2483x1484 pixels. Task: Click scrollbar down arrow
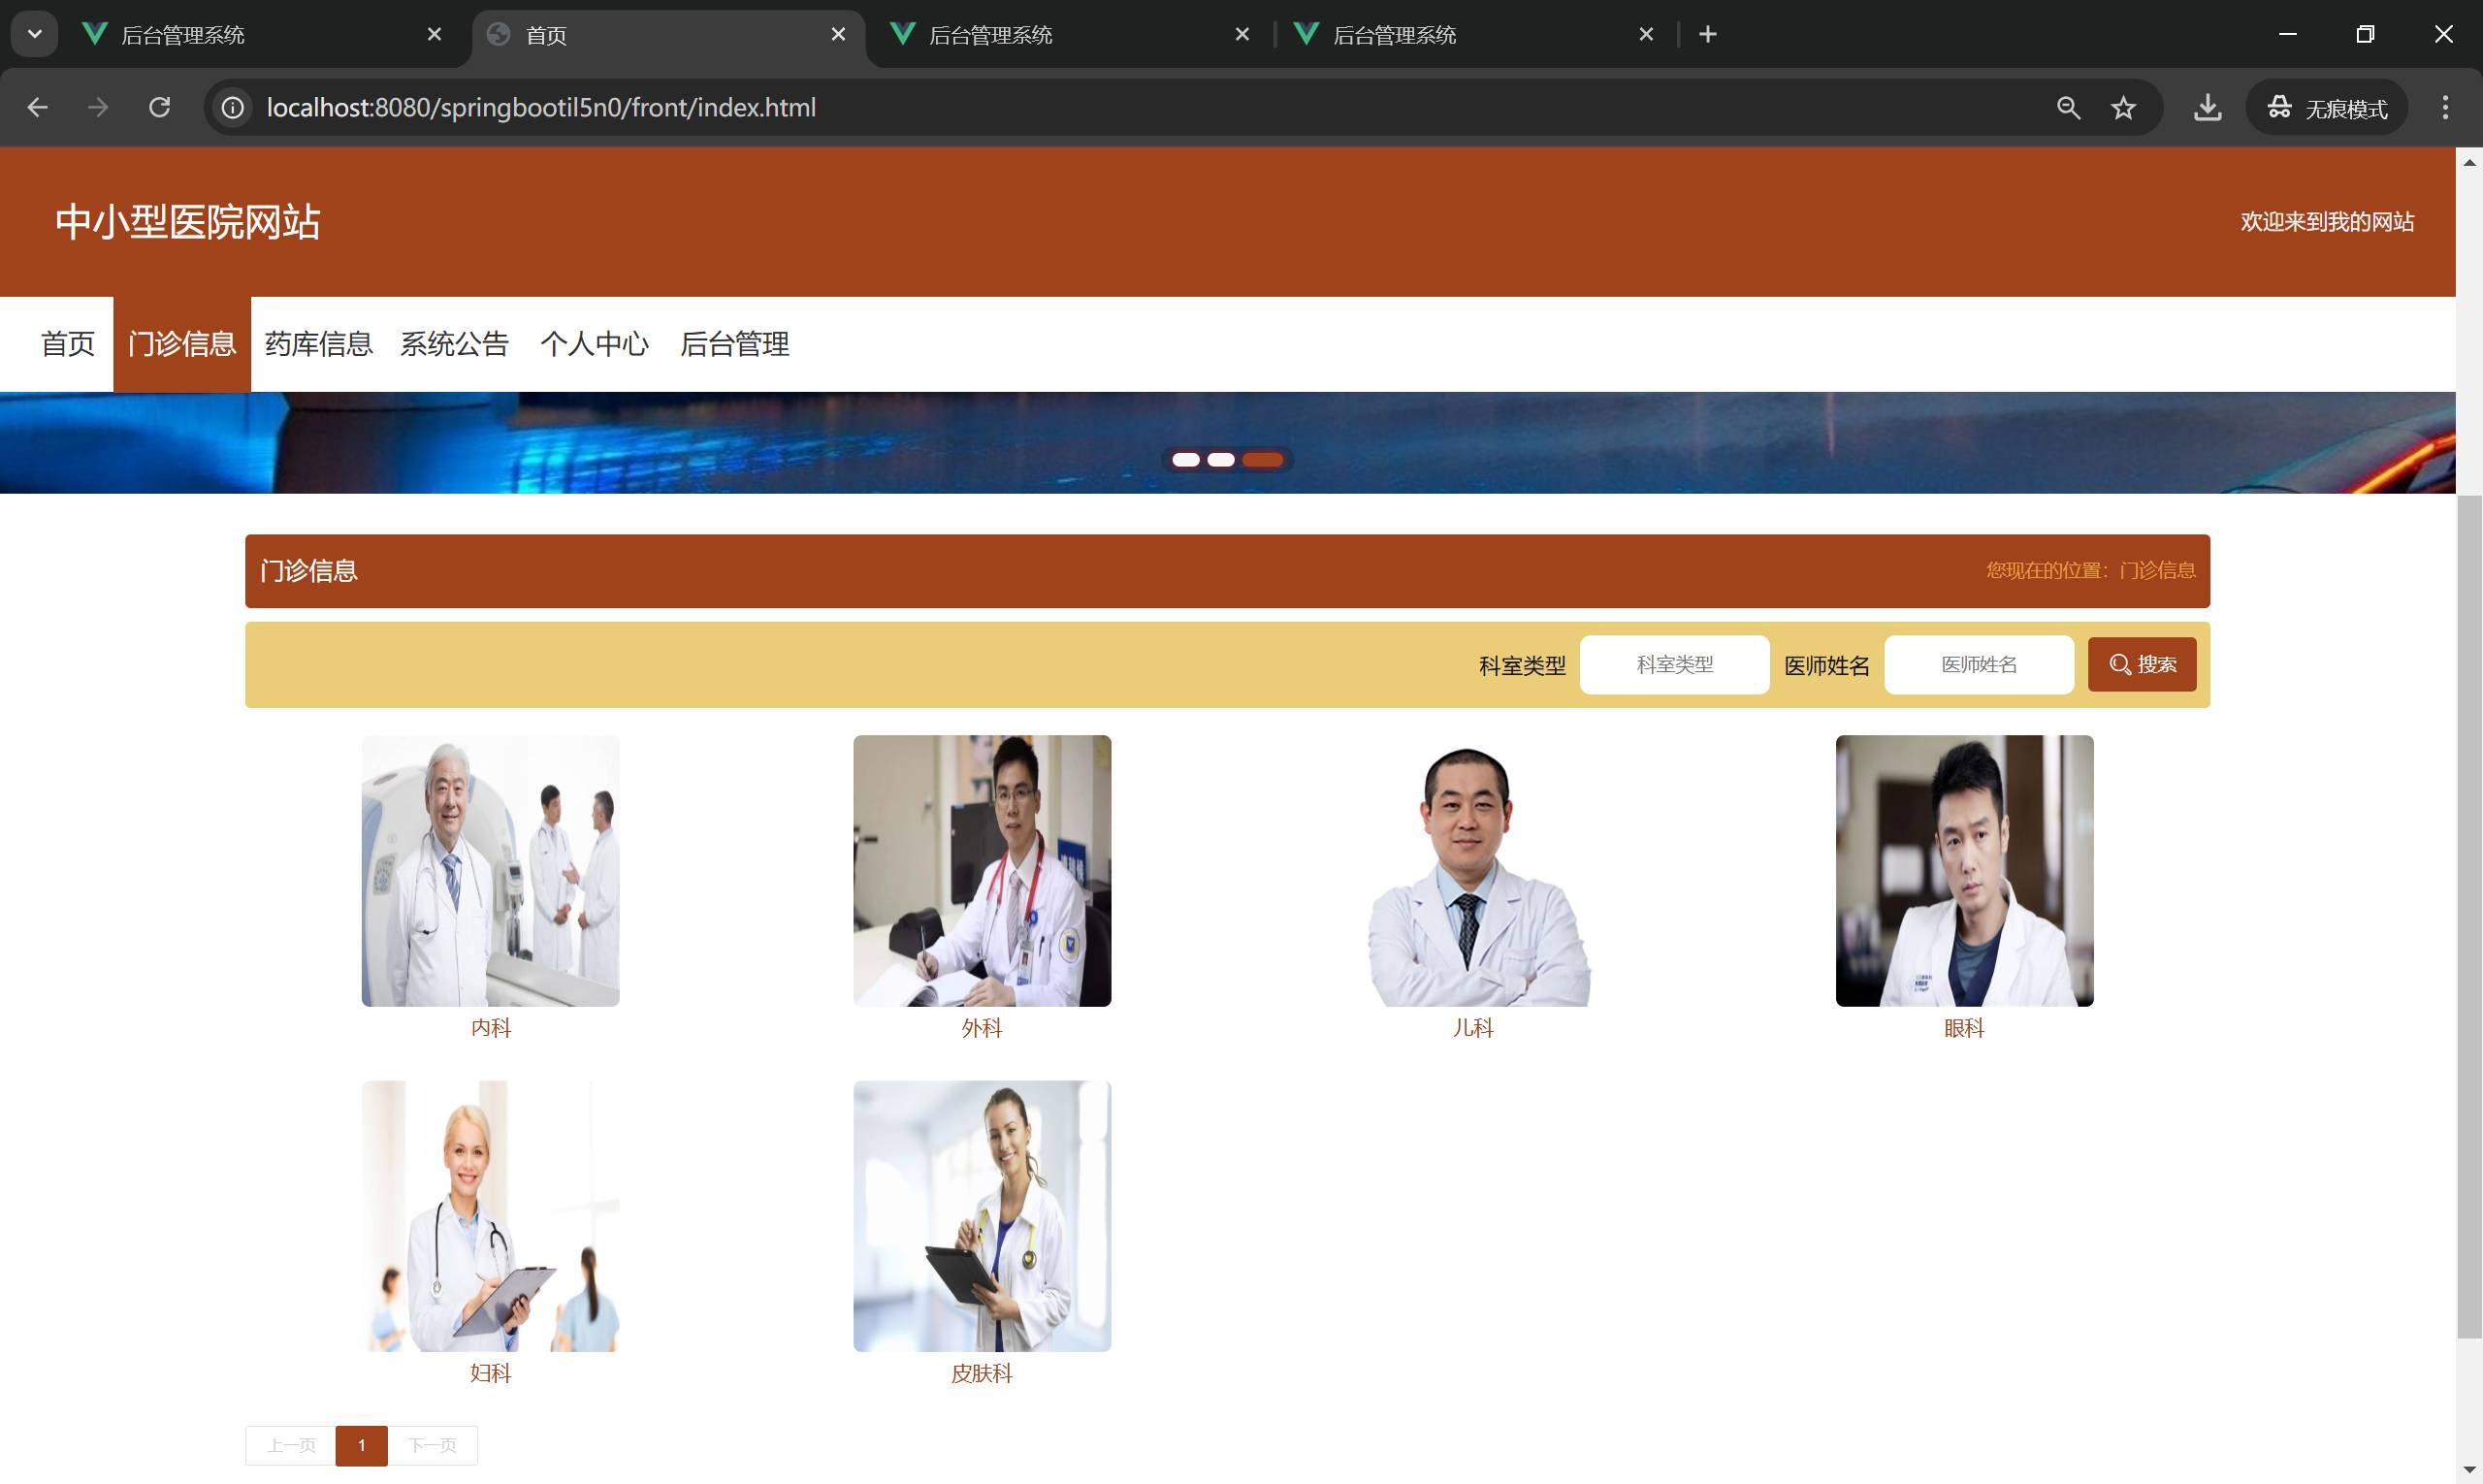click(x=2469, y=1469)
